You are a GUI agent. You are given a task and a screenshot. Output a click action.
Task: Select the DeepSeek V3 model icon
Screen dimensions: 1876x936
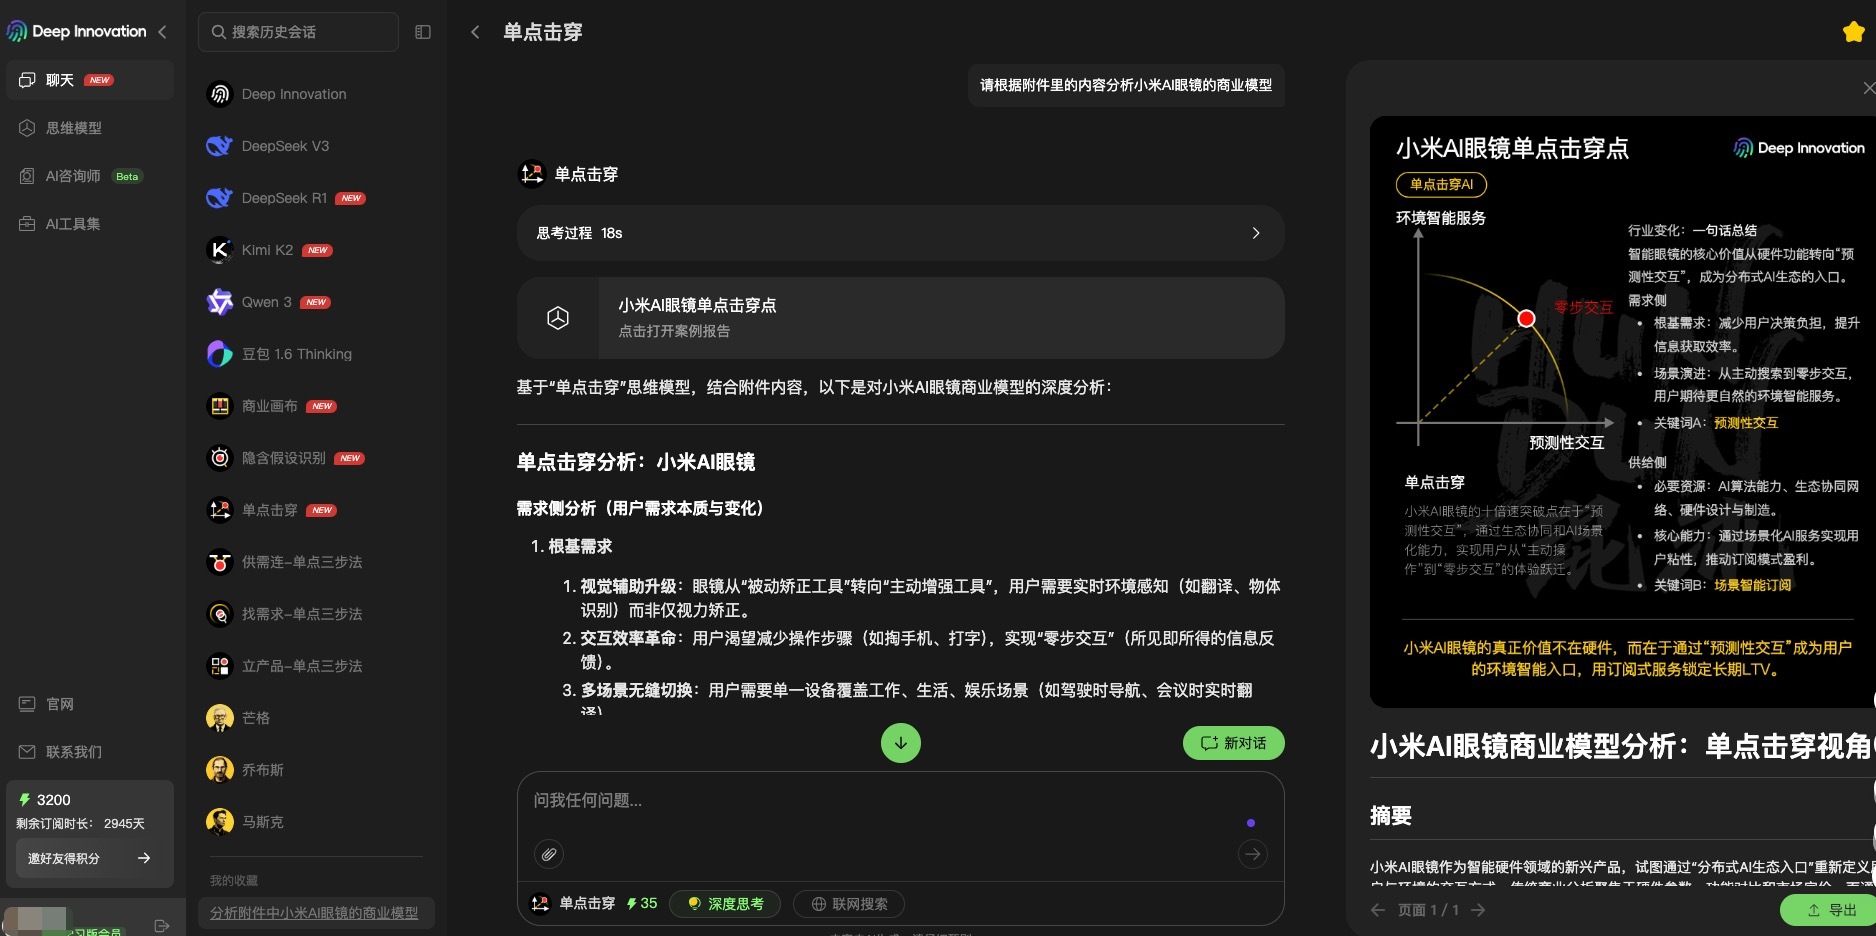pyautogui.click(x=220, y=146)
